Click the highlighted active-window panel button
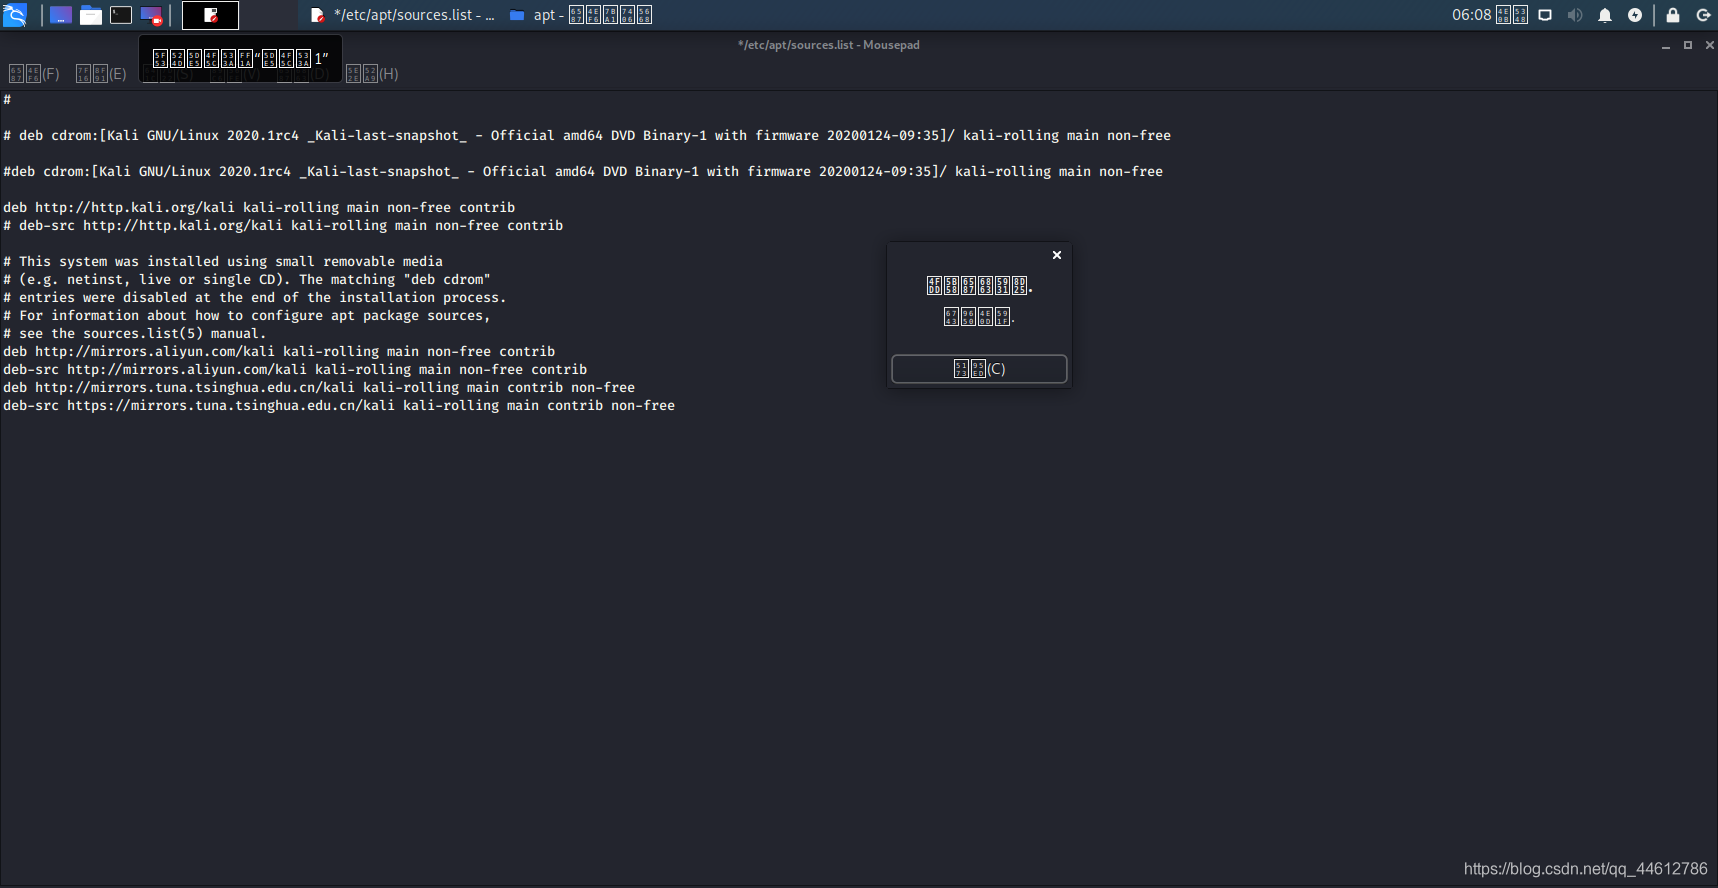This screenshot has width=1718, height=888. 210,15
